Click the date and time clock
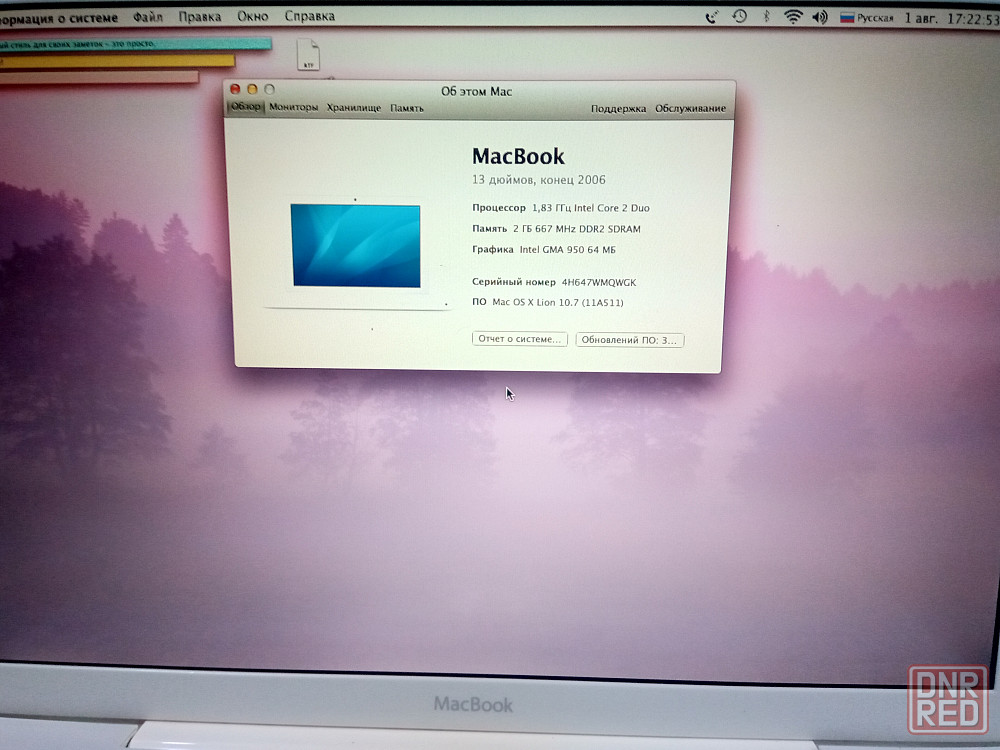Image resolution: width=1000 pixels, height=750 pixels. (x=952, y=18)
